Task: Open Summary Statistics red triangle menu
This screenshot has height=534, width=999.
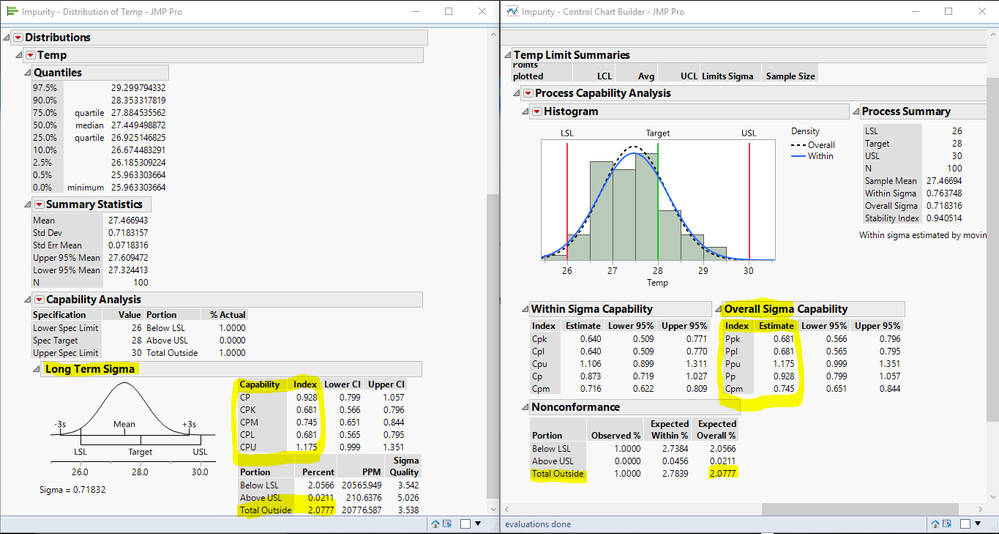Action: [x=39, y=205]
